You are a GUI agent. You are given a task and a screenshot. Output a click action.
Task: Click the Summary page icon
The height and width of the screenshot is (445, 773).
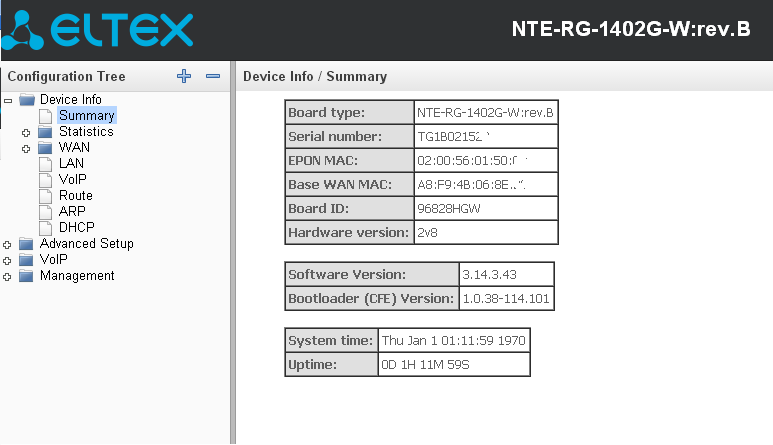45,116
